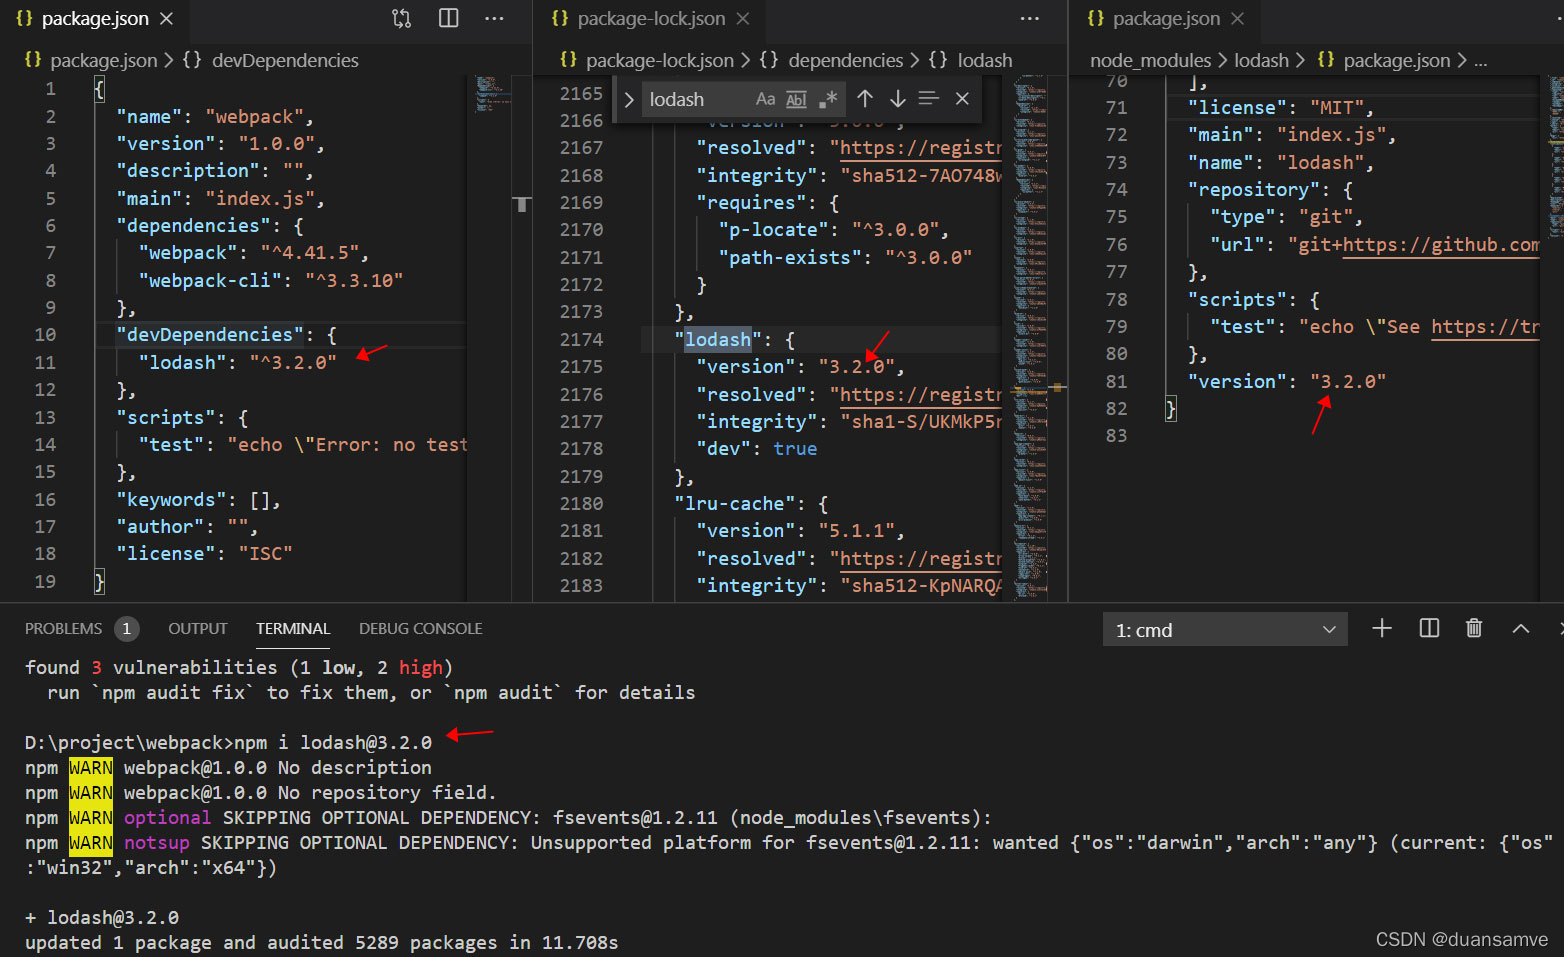1564x957 pixels.
Task: Open the https link in lodash test script
Action: (x=1485, y=327)
